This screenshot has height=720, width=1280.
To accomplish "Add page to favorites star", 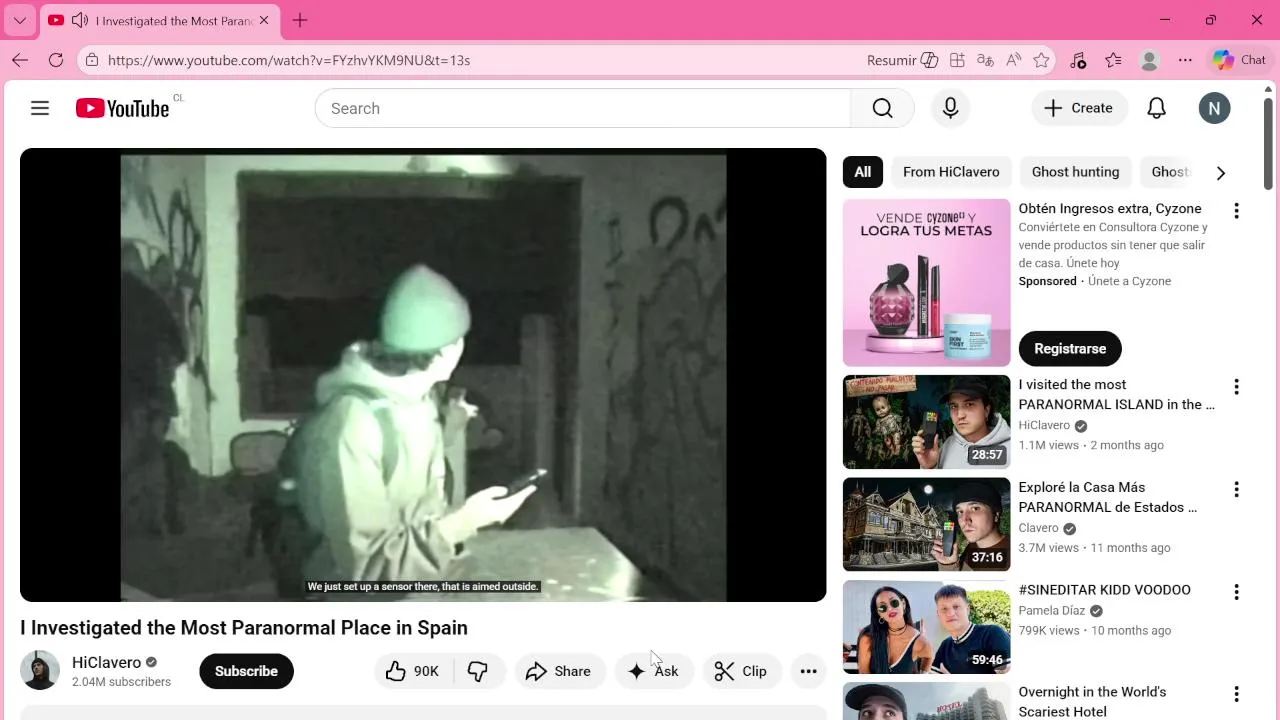I will click(x=1041, y=60).
